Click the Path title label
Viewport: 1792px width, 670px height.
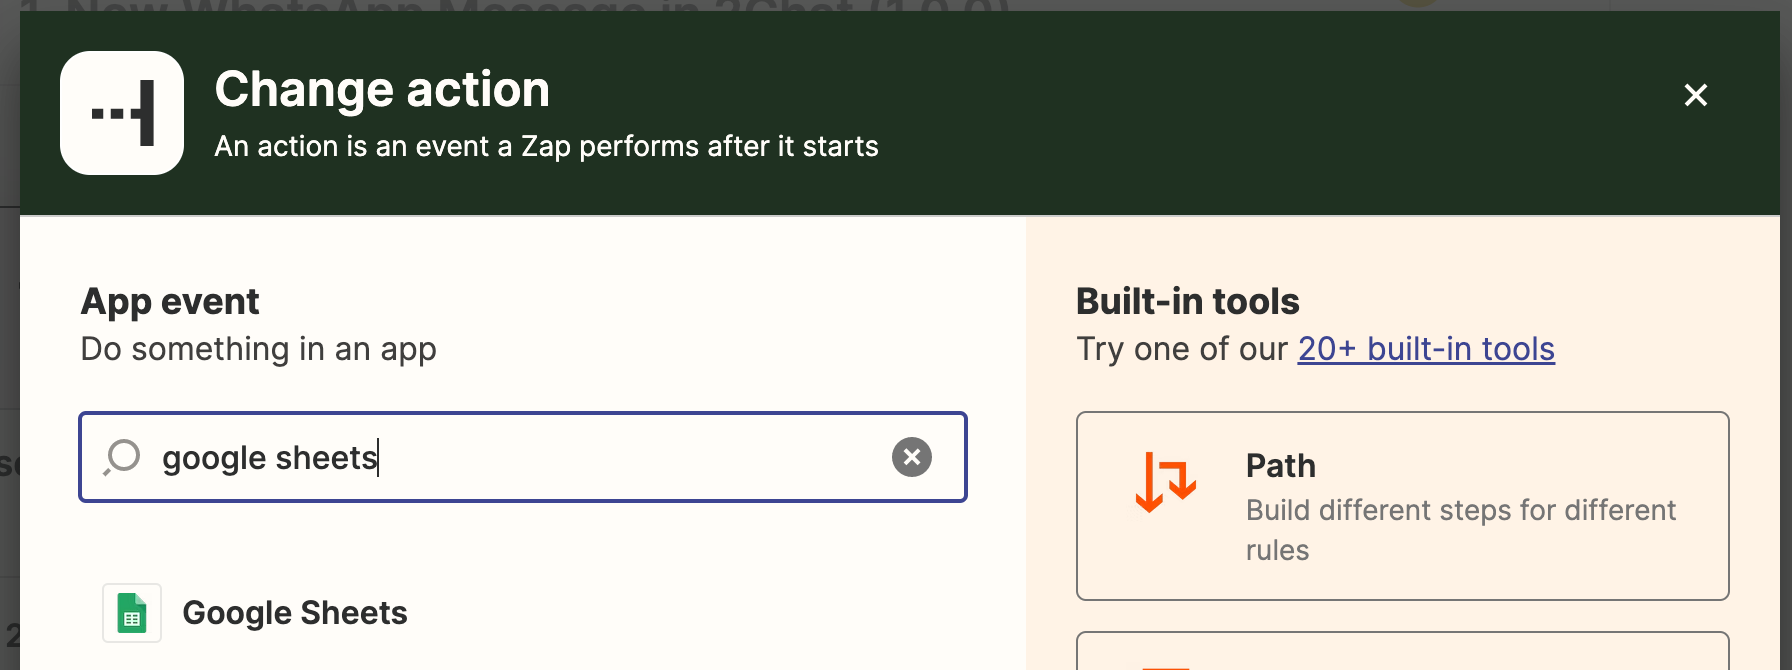click(1280, 466)
